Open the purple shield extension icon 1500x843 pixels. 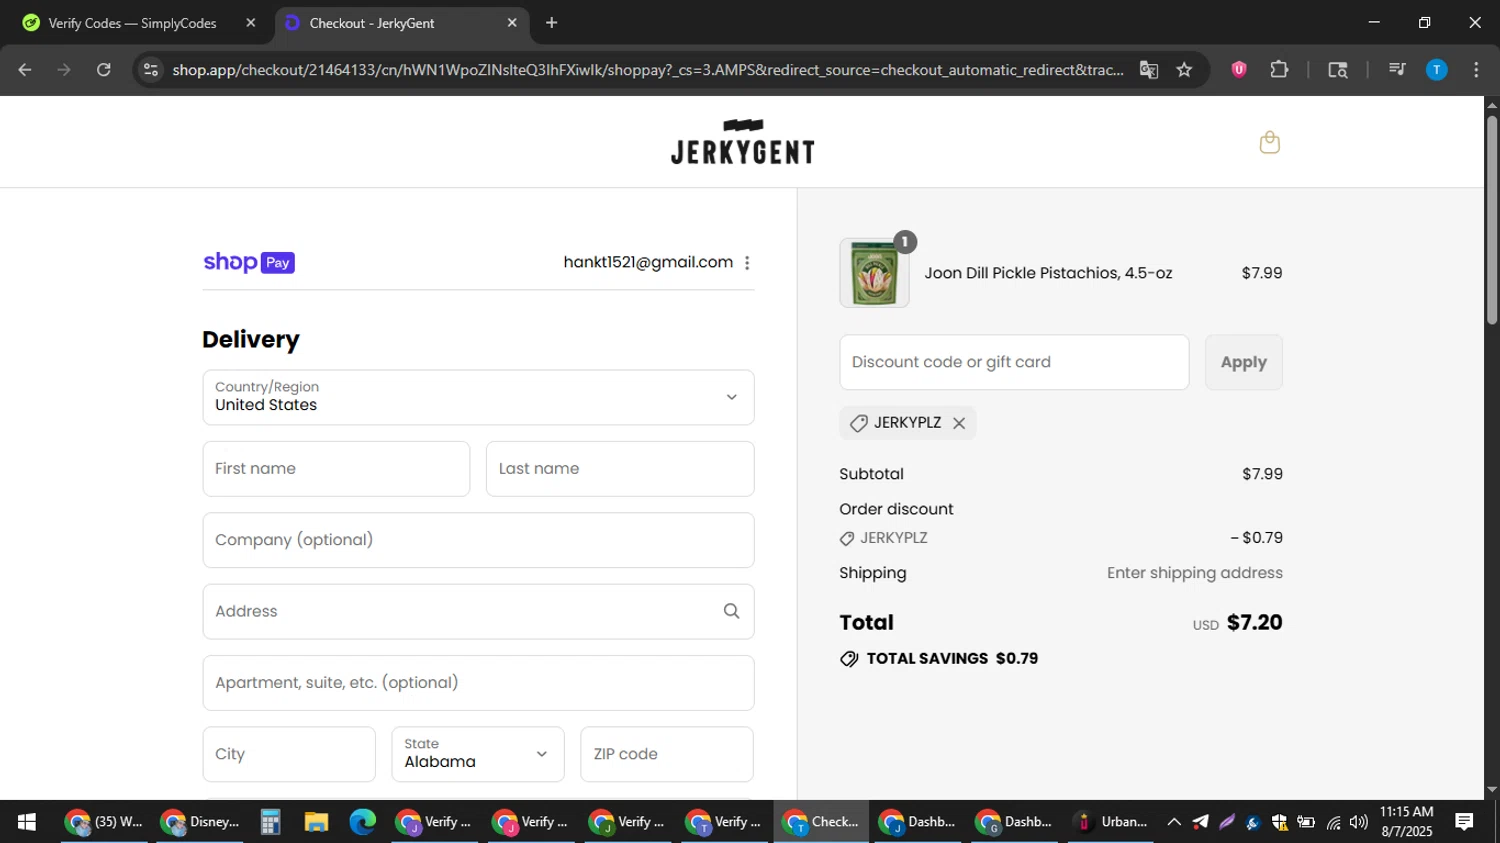(x=1238, y=69)
